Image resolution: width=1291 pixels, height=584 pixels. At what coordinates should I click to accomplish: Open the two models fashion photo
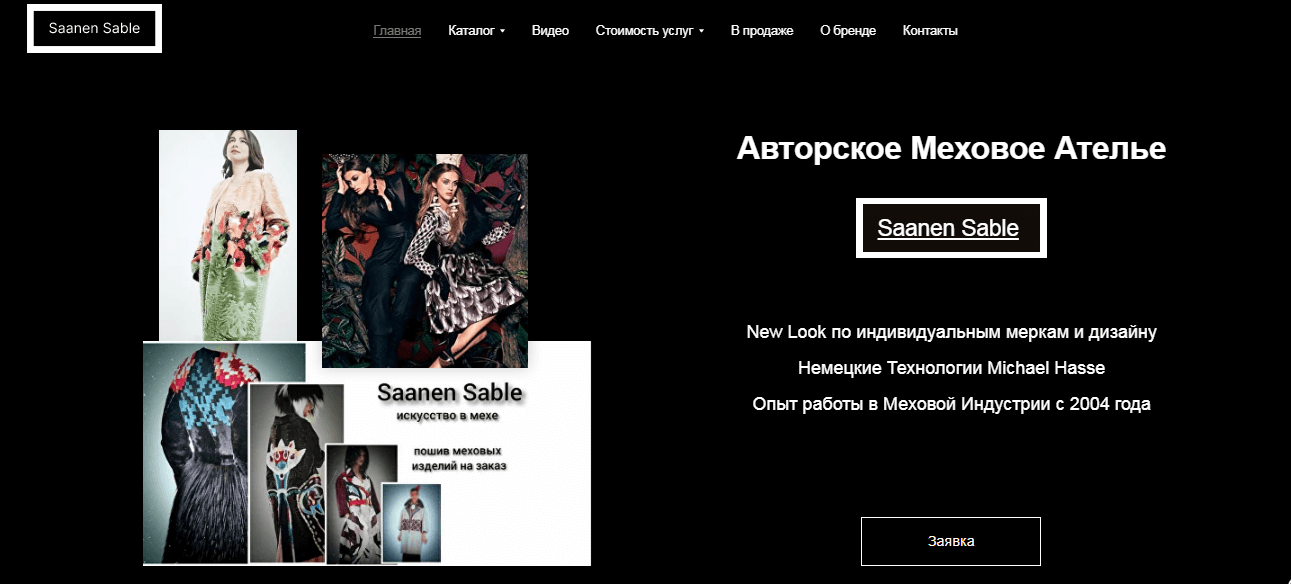(x=425, y=261)
